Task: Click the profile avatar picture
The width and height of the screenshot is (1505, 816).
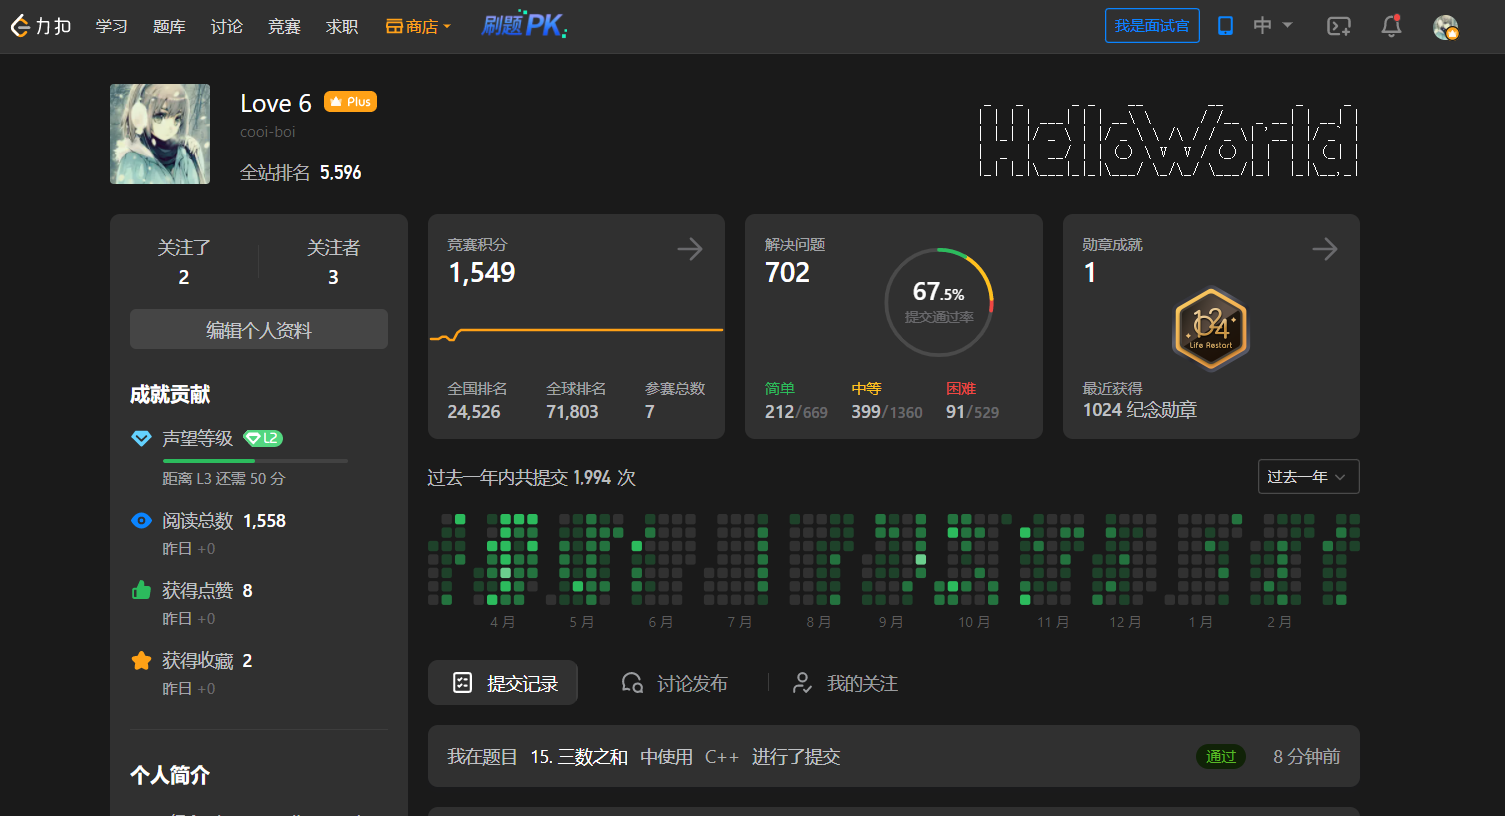Action: 160,134
